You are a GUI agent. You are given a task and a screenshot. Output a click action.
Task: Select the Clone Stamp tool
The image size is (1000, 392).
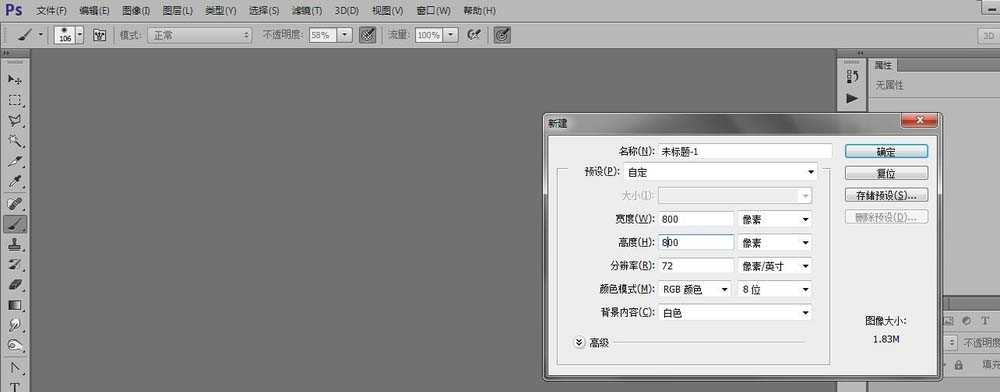[x=15, y=244]
